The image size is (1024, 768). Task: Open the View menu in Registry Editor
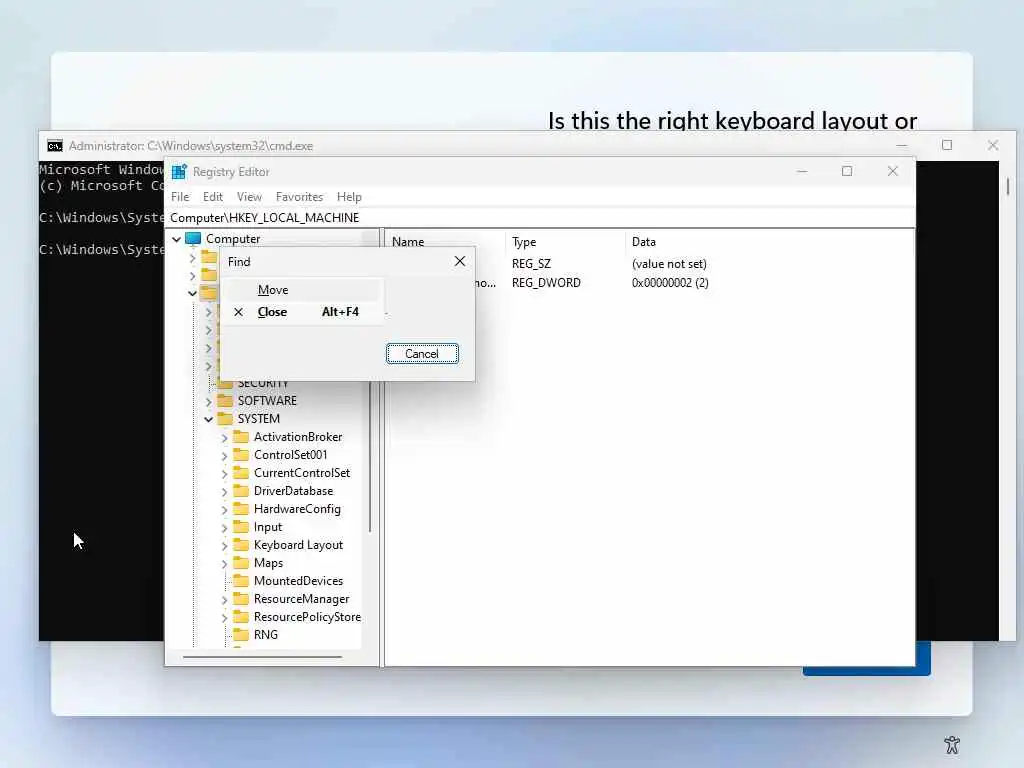point(249,197)
